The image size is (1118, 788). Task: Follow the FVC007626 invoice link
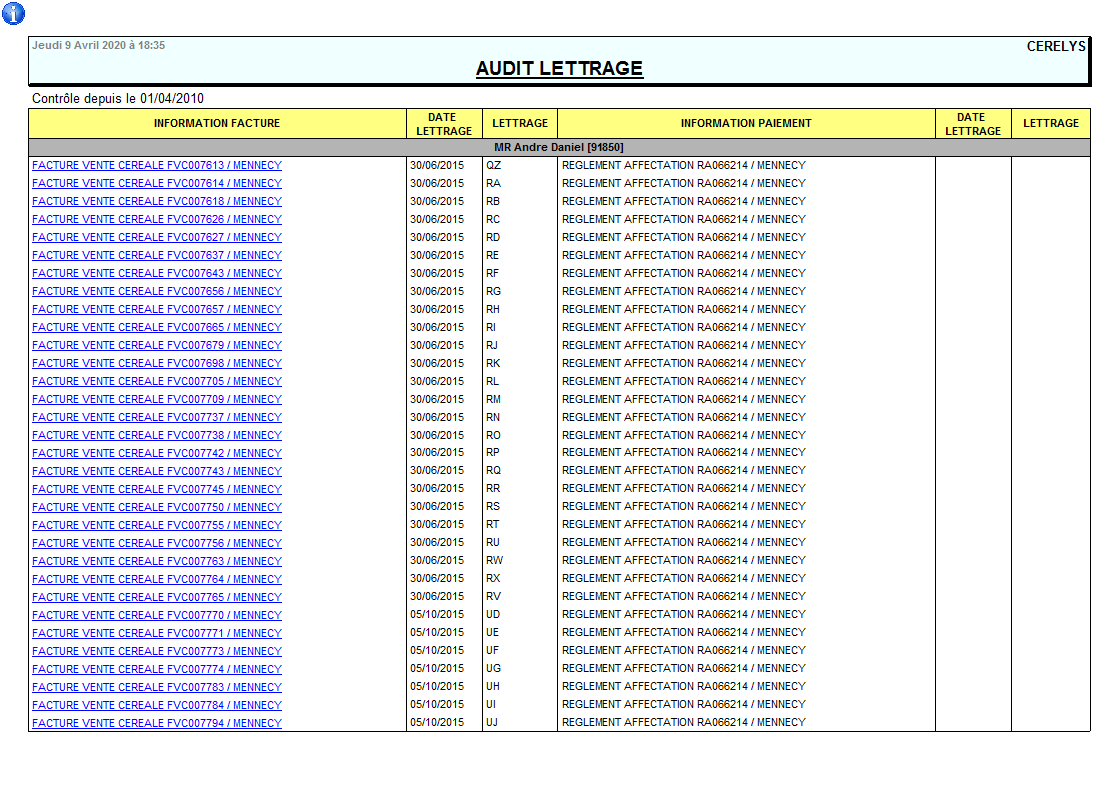pyautogui.click(x=157, y=220)
